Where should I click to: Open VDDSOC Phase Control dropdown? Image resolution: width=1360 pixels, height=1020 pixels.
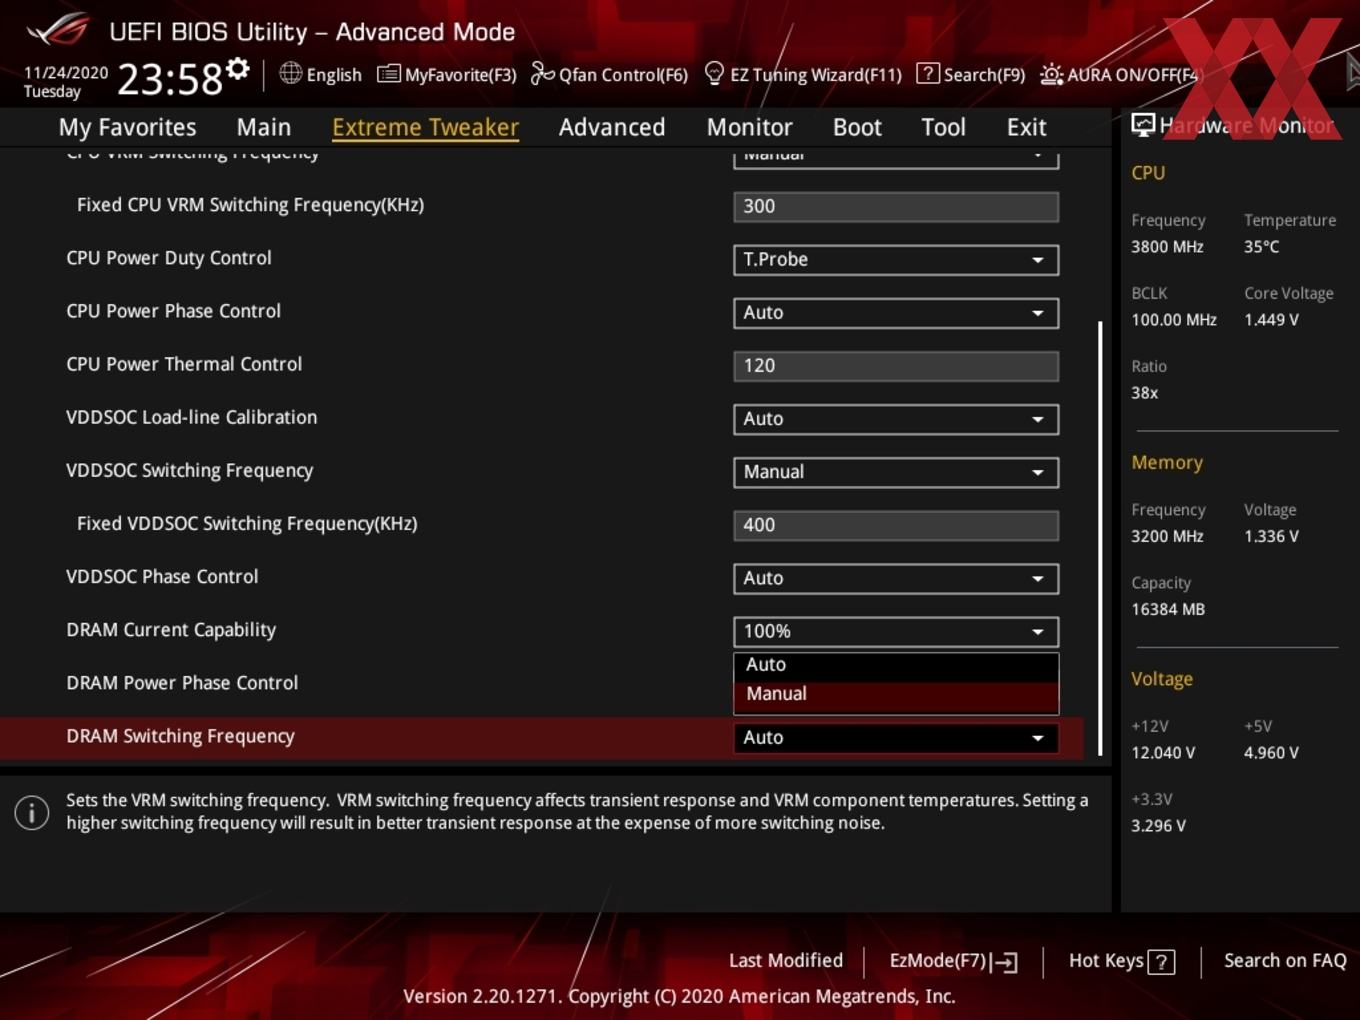(896, 577)
